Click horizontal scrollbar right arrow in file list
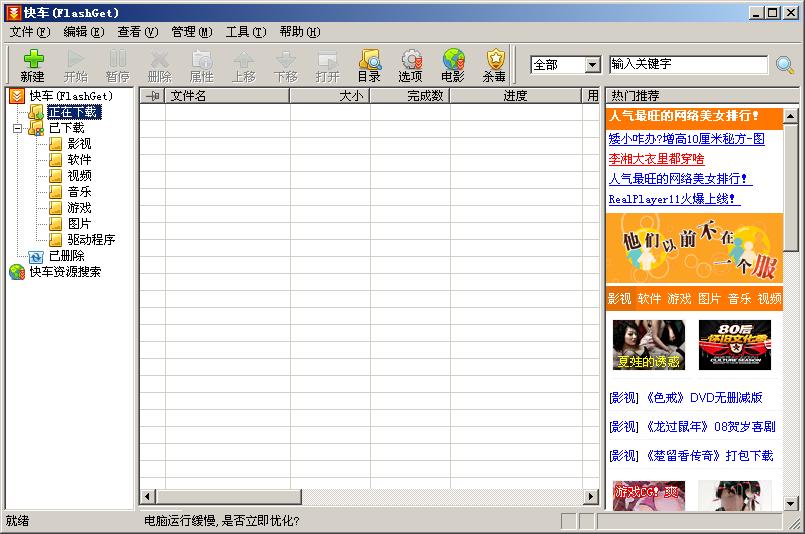Viewport: 805px width, 534px height. pos(591,496)
